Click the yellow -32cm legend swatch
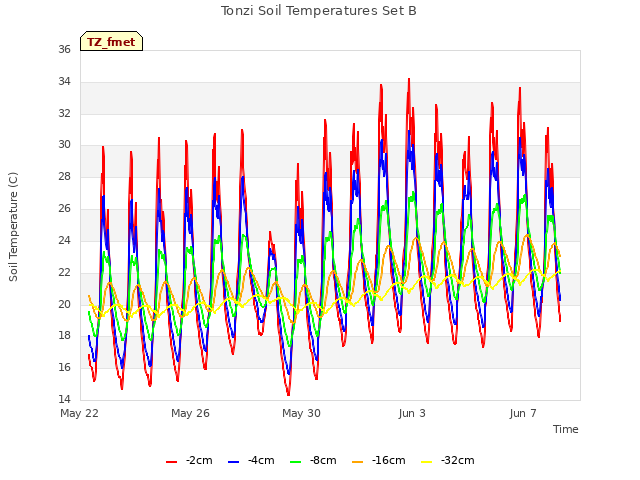 point(427,462)
